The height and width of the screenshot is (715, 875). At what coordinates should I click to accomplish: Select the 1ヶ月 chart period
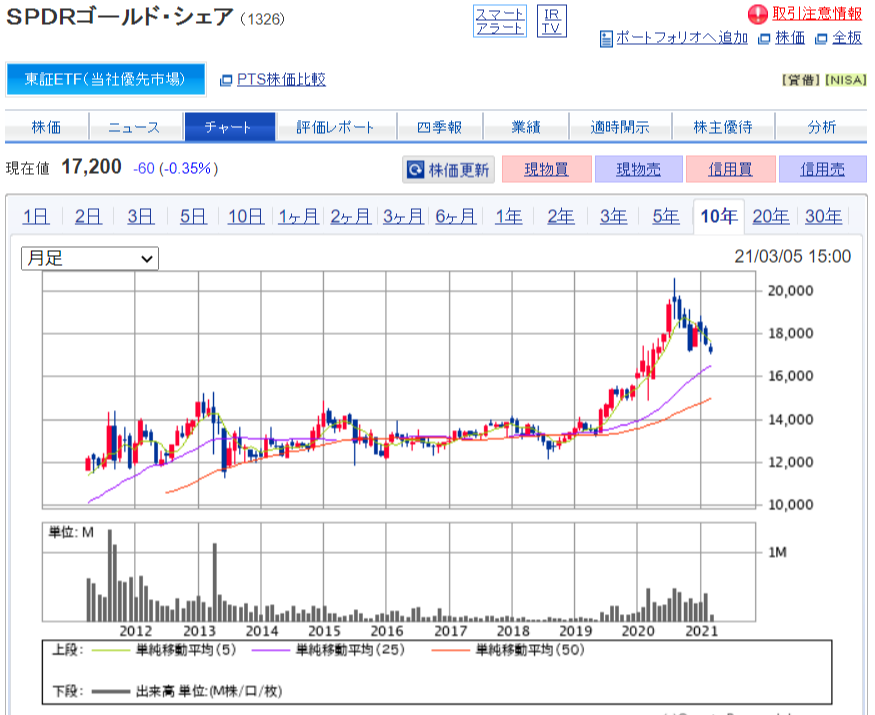[298, 216]
